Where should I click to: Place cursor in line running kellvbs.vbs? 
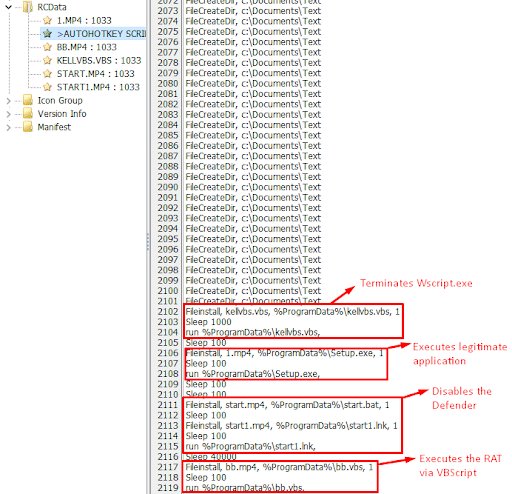coord(253,332)
